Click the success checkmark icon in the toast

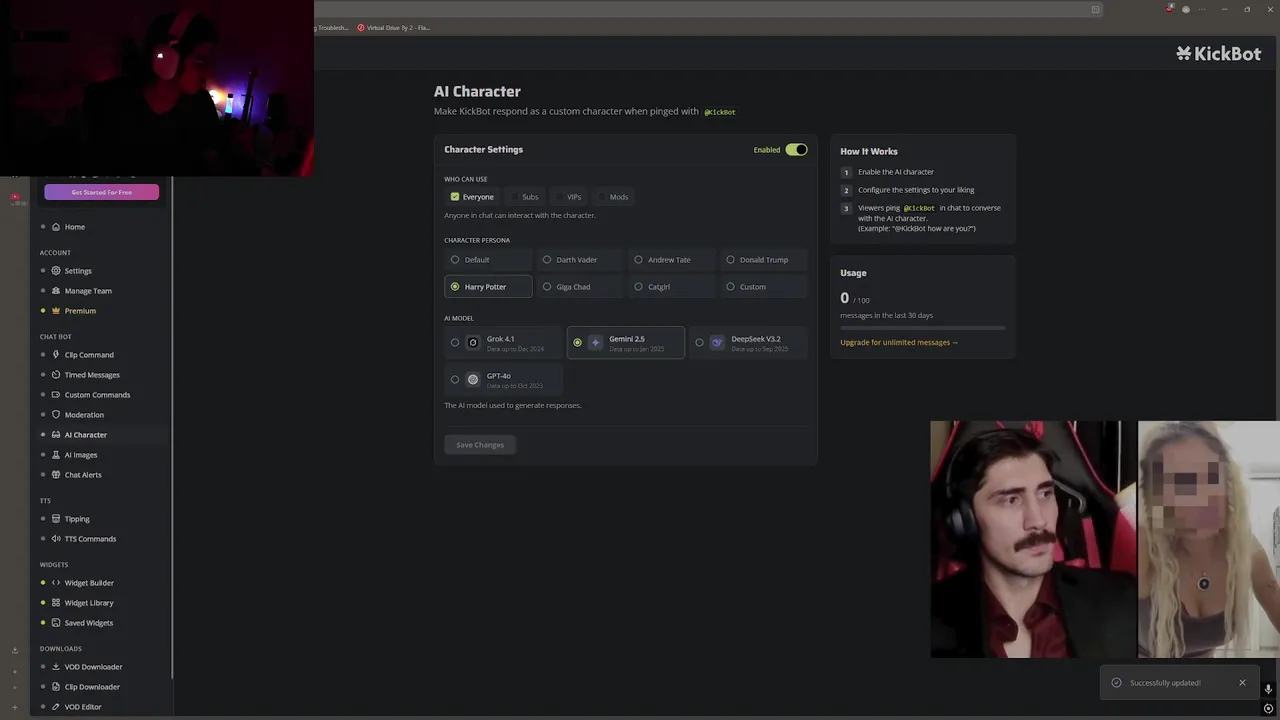(1117, 683)
